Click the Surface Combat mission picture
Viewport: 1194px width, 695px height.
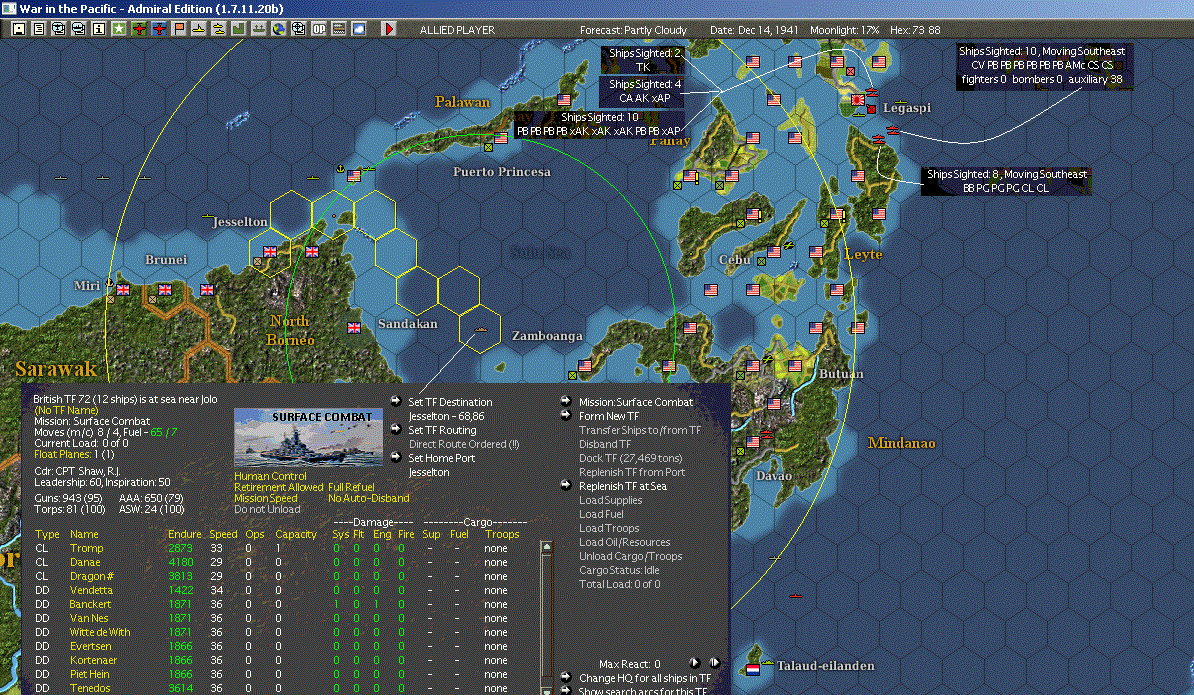pos(308,438)
